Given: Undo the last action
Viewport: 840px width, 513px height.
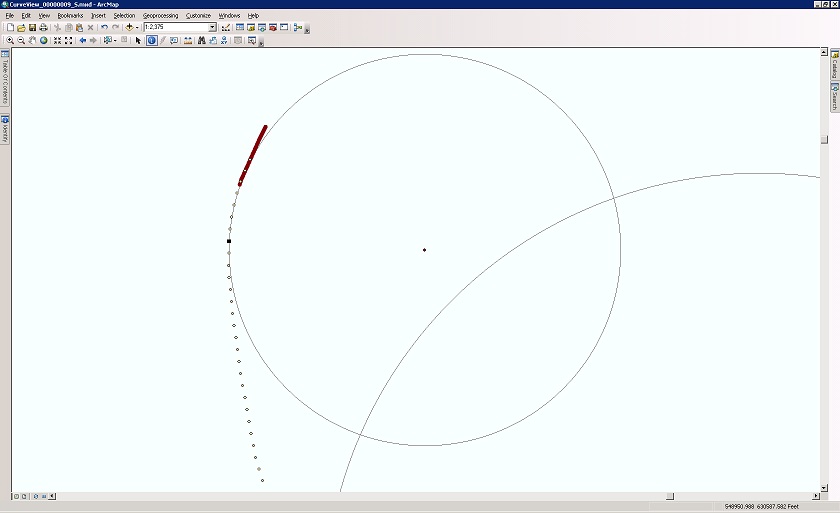Looking at the screenshot, I should coord(104,27).
